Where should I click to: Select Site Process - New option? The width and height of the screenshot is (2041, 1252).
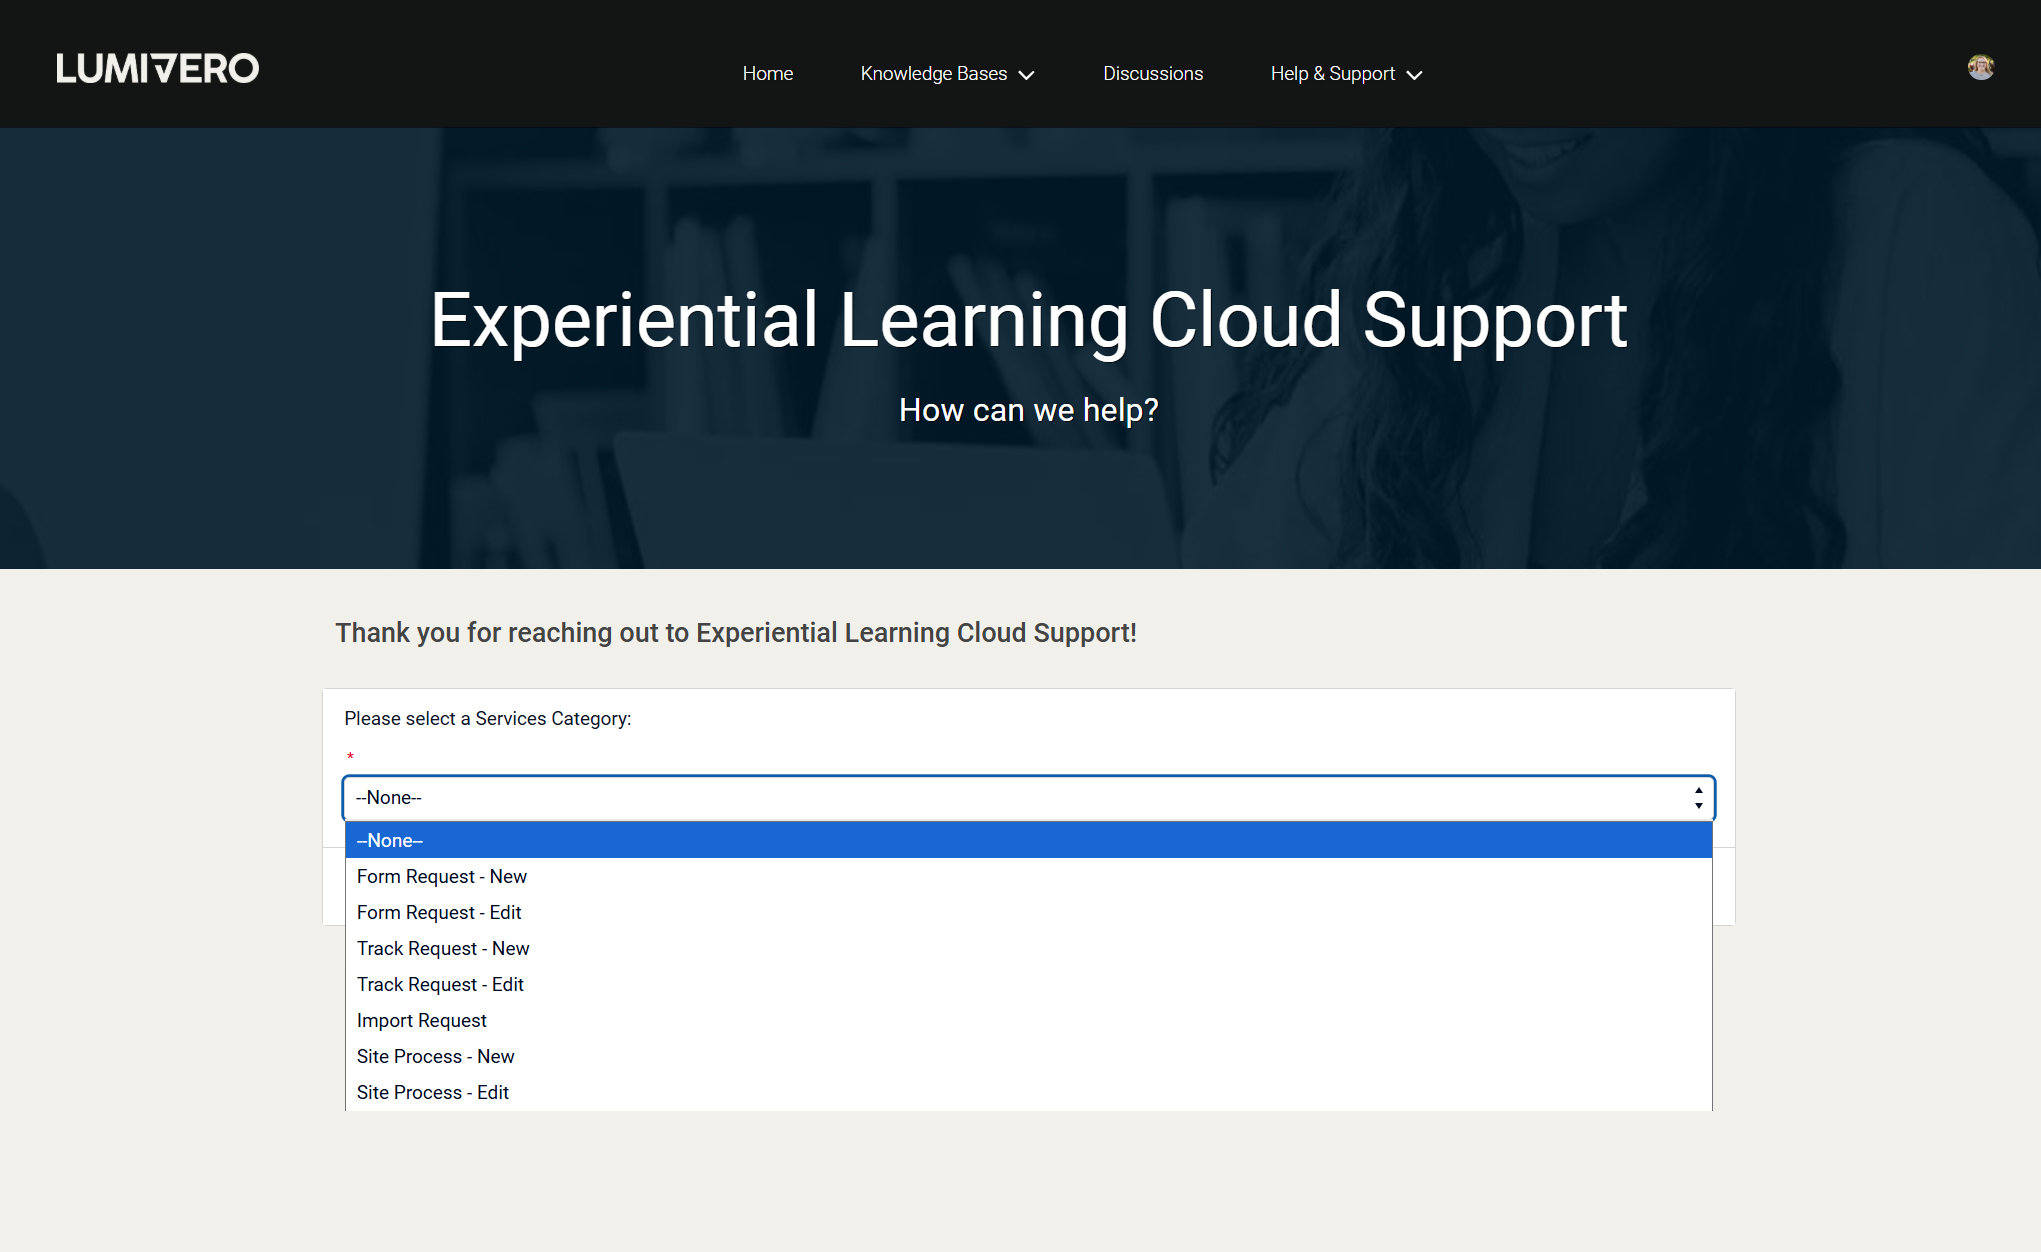click(1028, 1056)
